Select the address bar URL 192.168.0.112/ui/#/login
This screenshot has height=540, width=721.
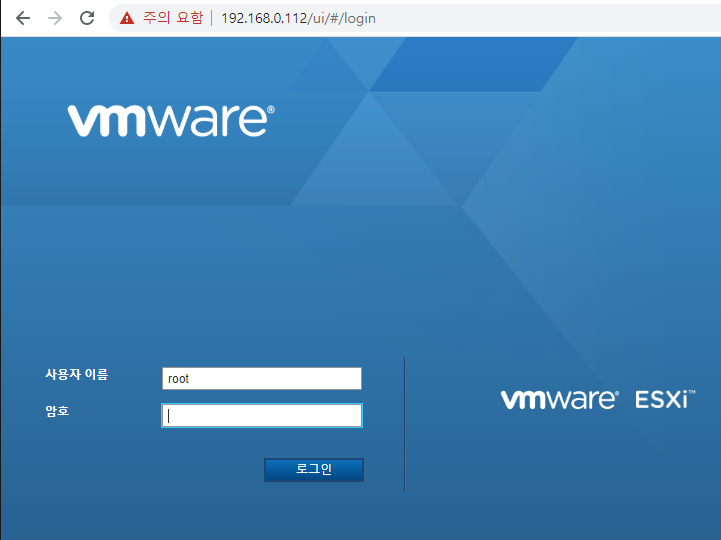pos(298,18)
